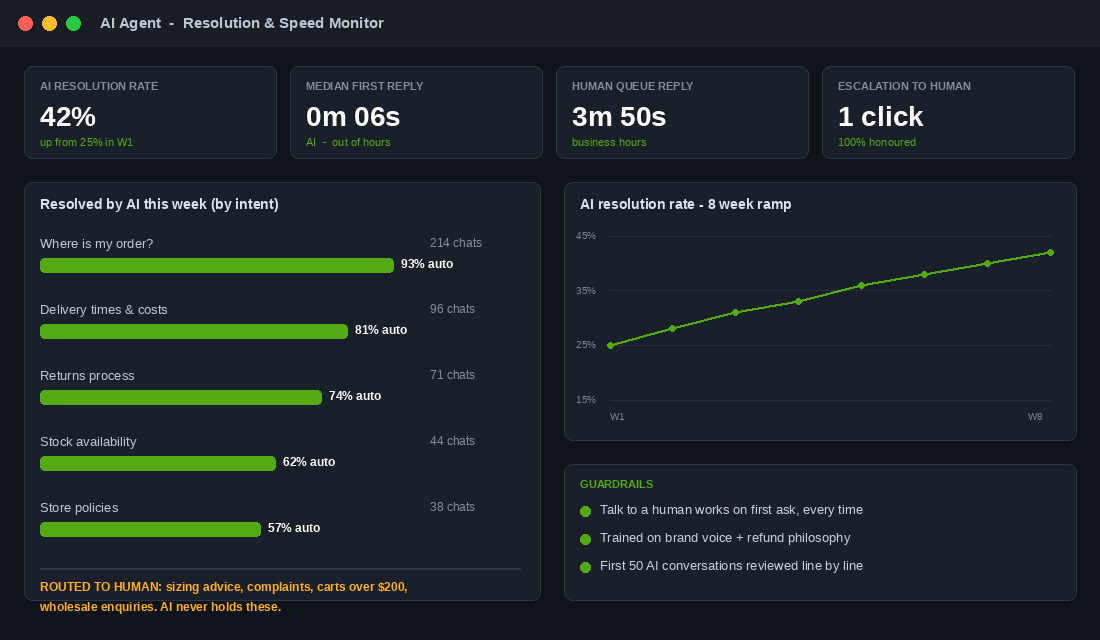Image resolution: width=1100 pixels, height=640 pixels.
Task: Click the Where is my order progress bar
Action: [x=217, y=265]
